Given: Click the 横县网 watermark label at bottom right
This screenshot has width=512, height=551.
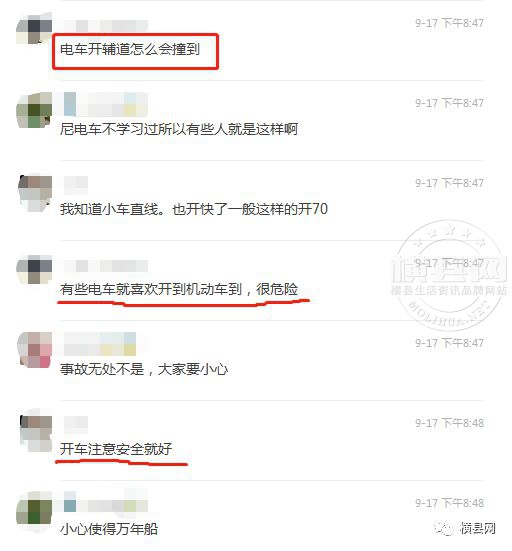Looking at the screenshot, I should 477,528.
